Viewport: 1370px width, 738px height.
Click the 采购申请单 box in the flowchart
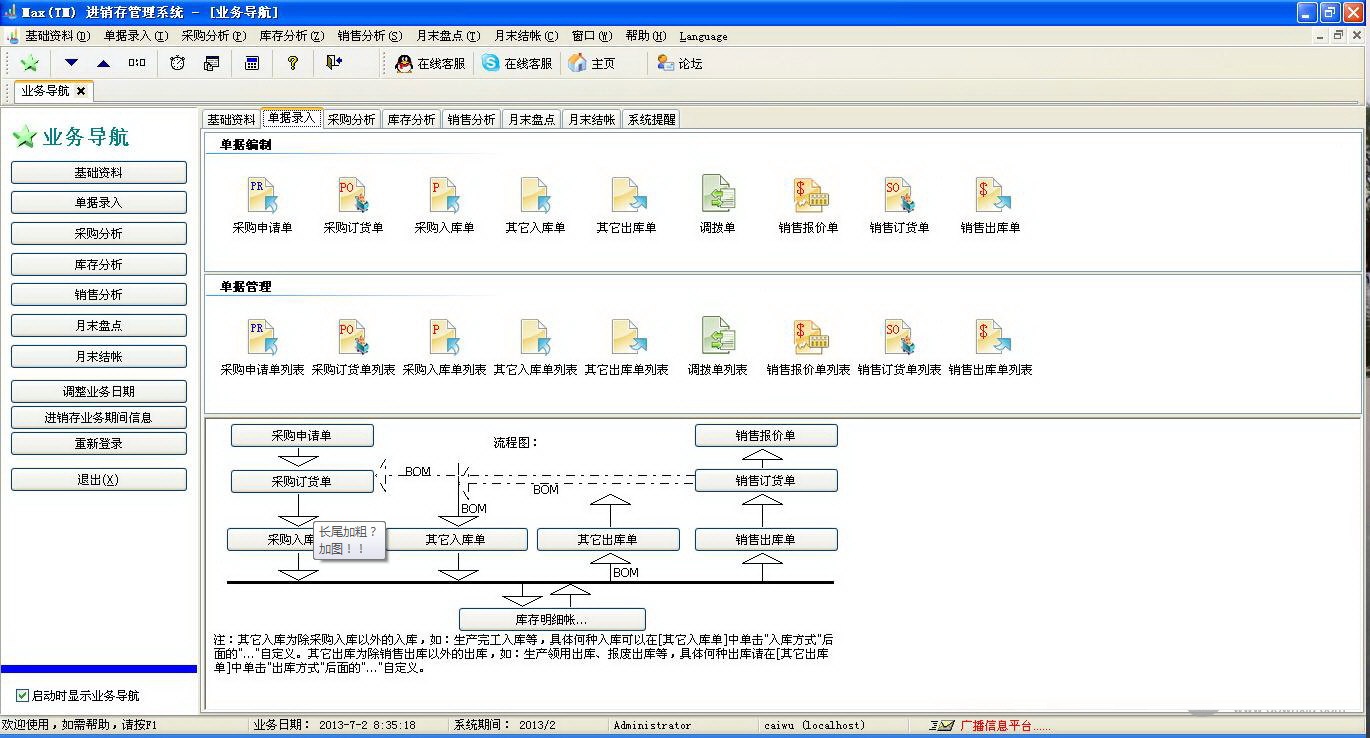tap(302, 436)
